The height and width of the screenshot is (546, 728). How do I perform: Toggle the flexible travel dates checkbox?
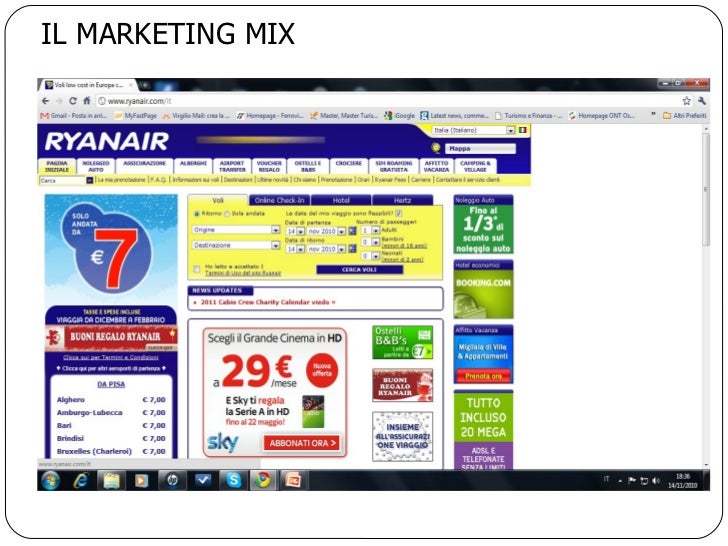pos(398,214)
